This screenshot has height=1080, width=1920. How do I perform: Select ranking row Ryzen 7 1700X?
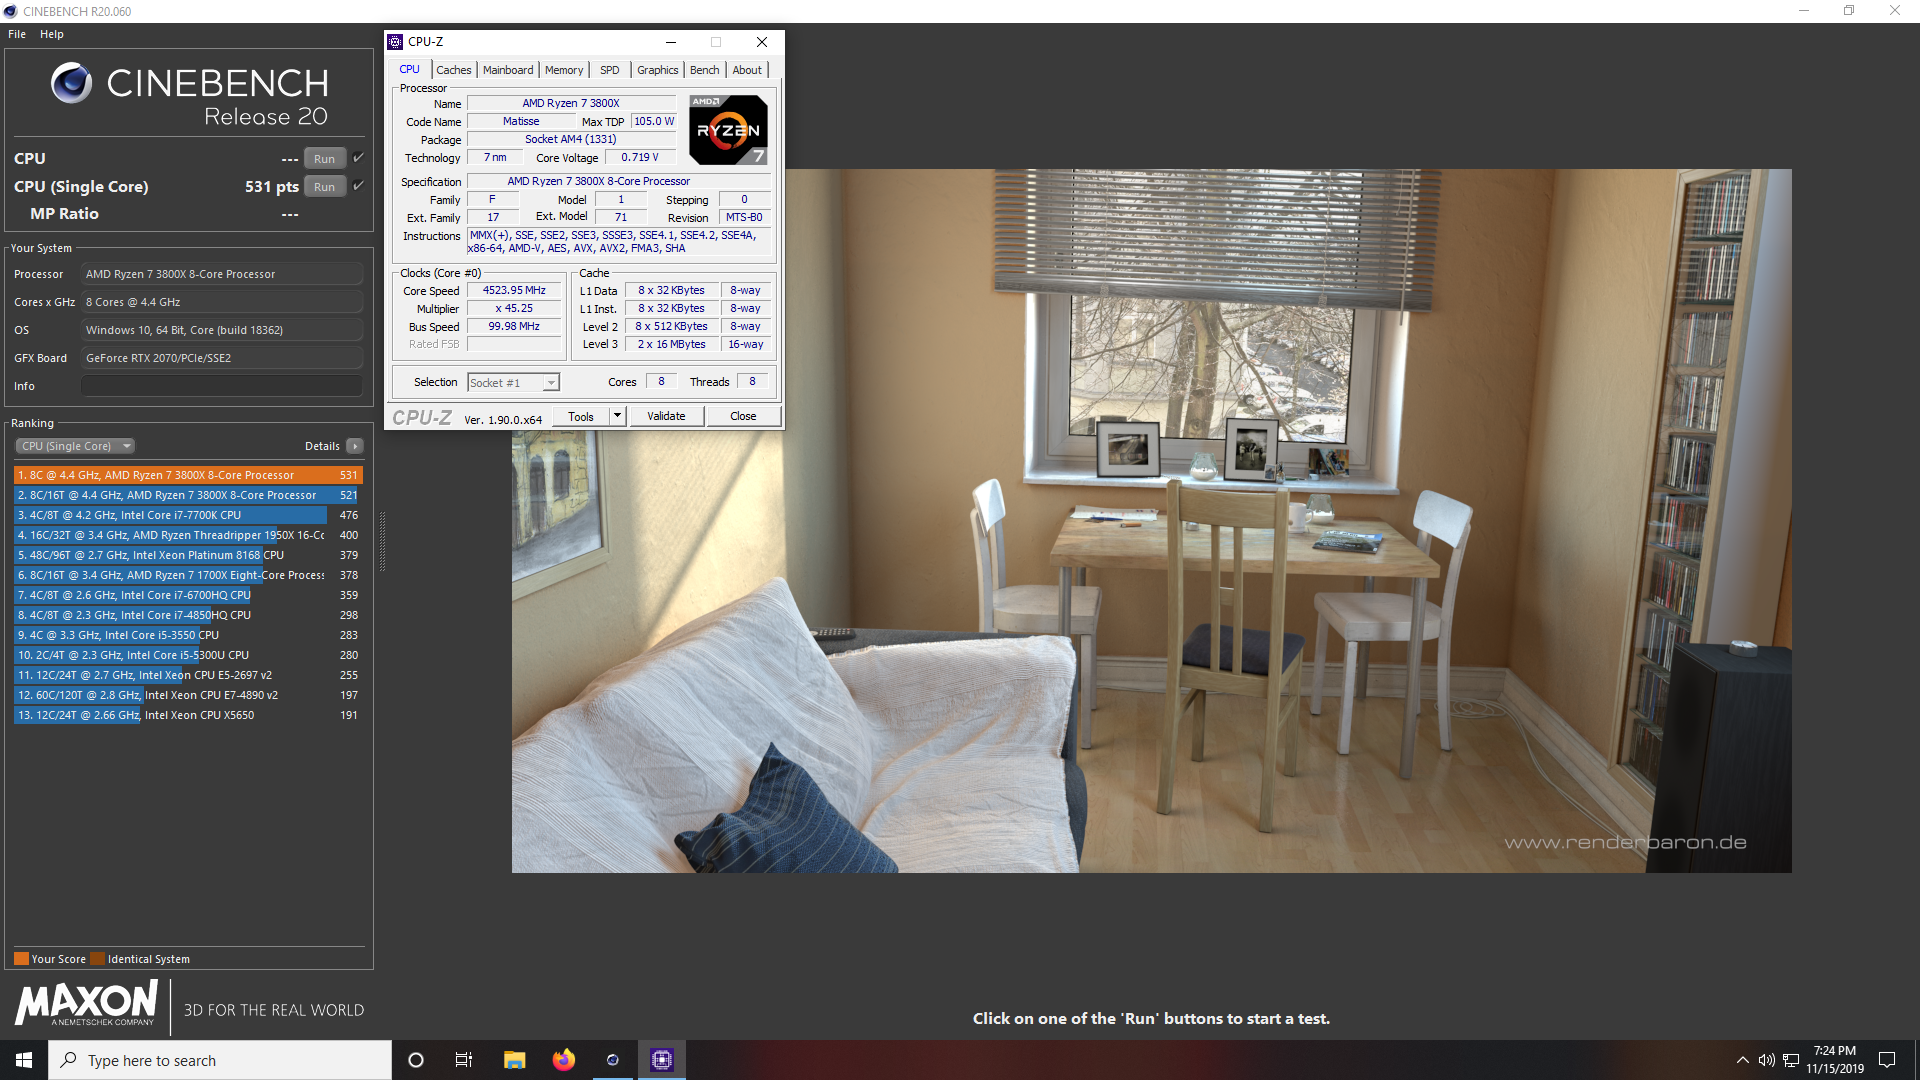188,575
